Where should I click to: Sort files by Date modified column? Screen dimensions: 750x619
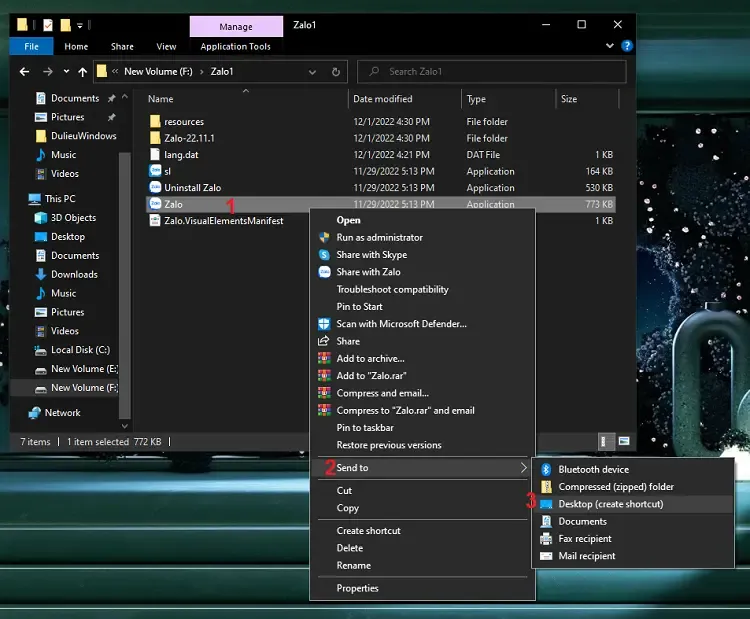383,99
